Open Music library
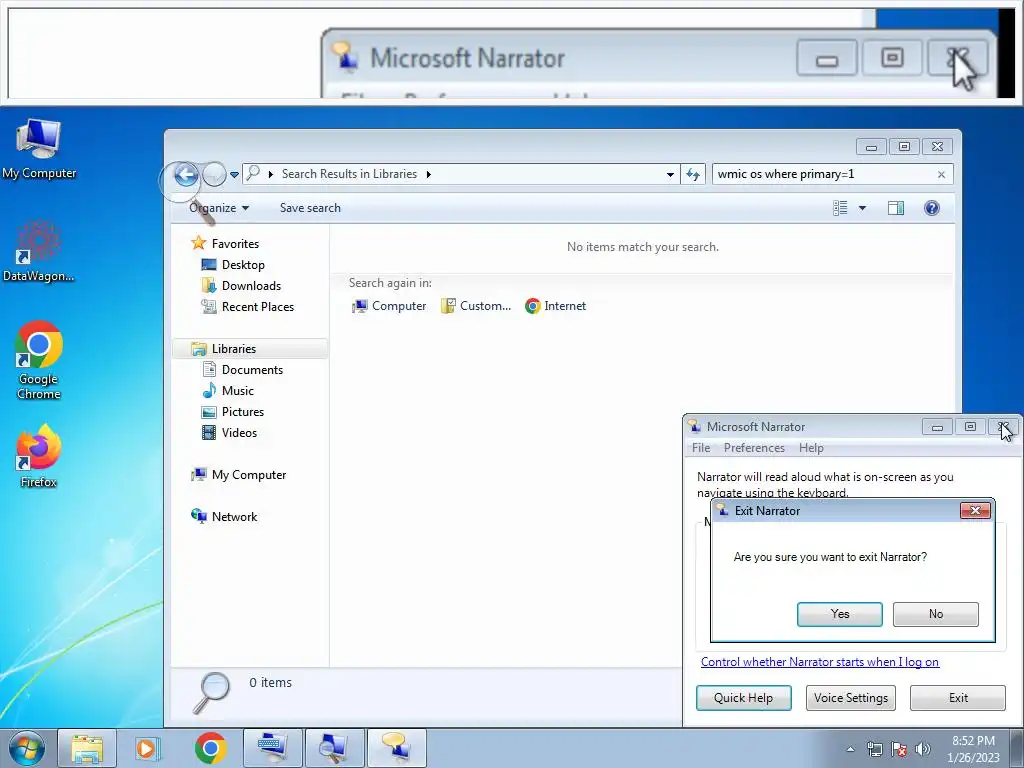This screenshot has height=768, width=1024. tap(228, 391)
